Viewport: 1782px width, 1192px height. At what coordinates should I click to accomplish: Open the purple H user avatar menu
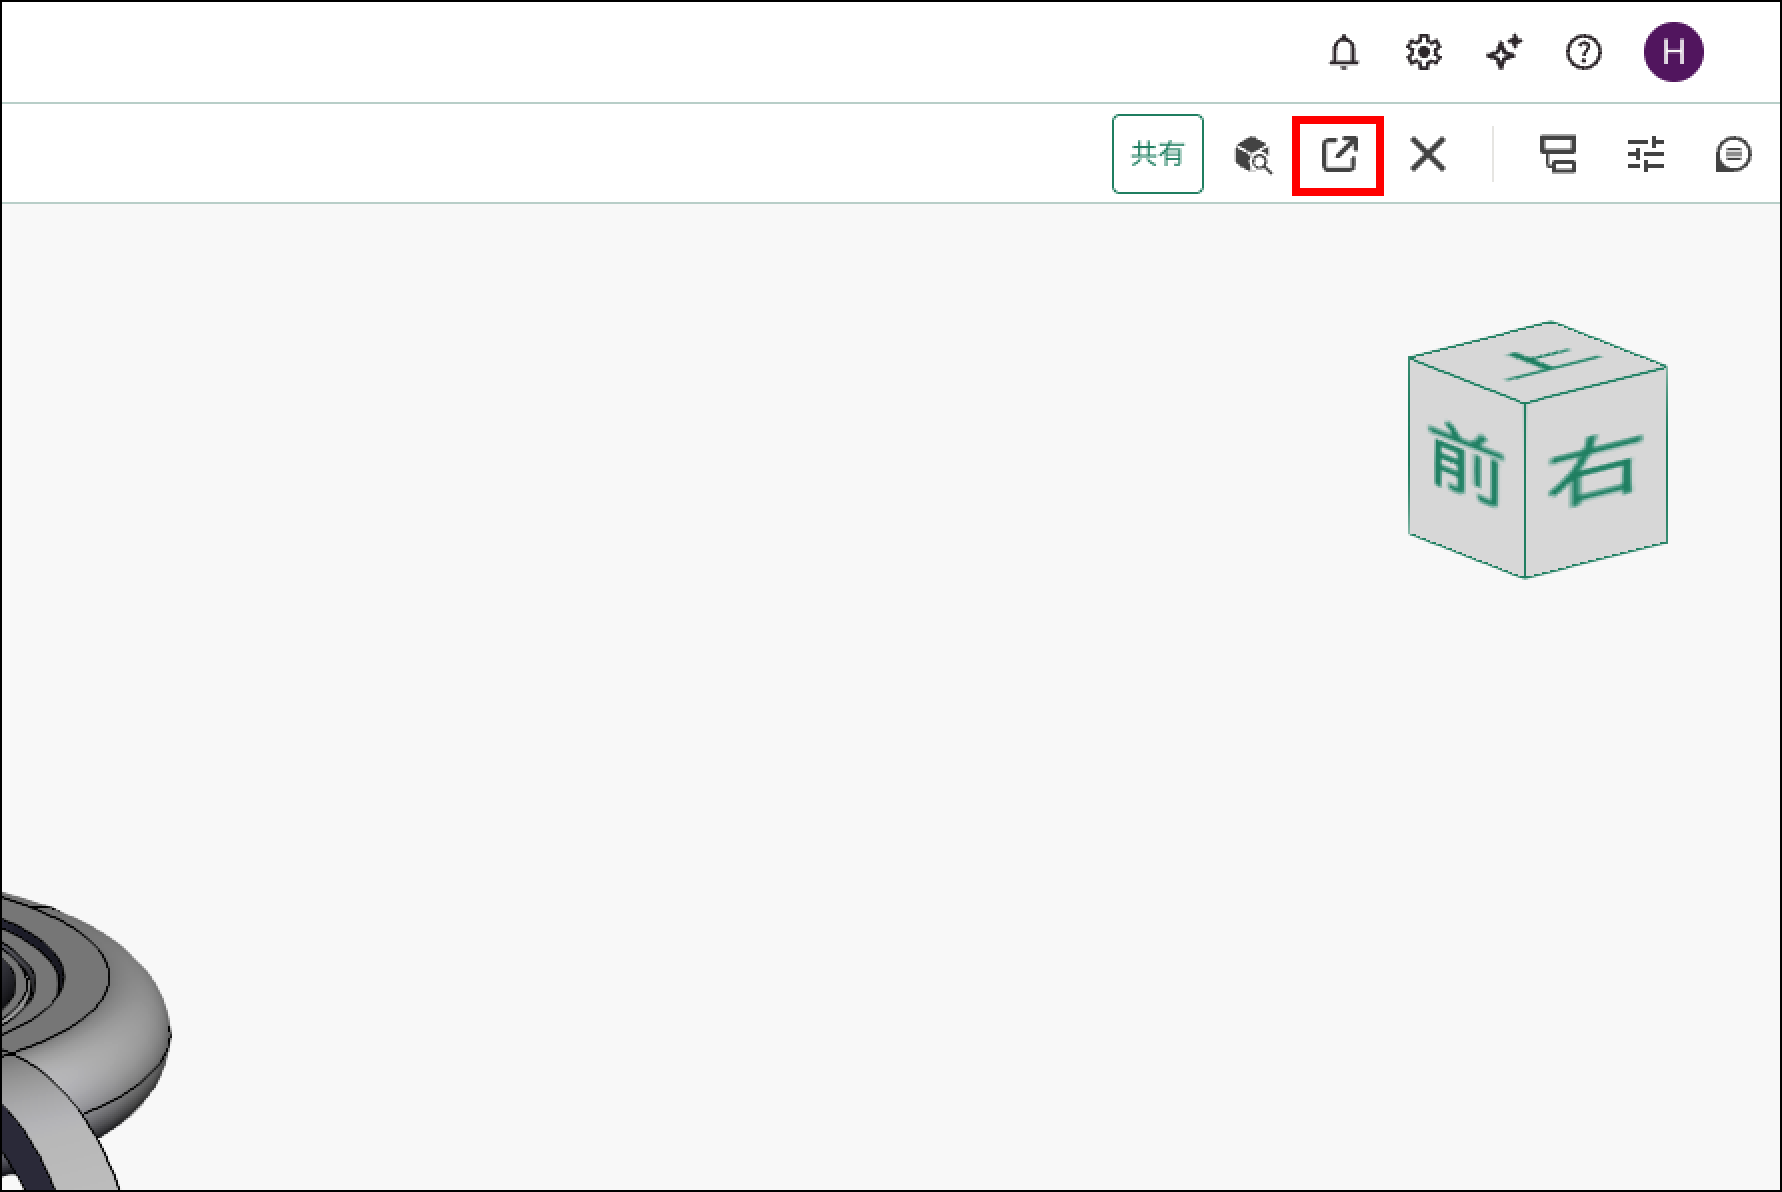tap(1674, 52)
